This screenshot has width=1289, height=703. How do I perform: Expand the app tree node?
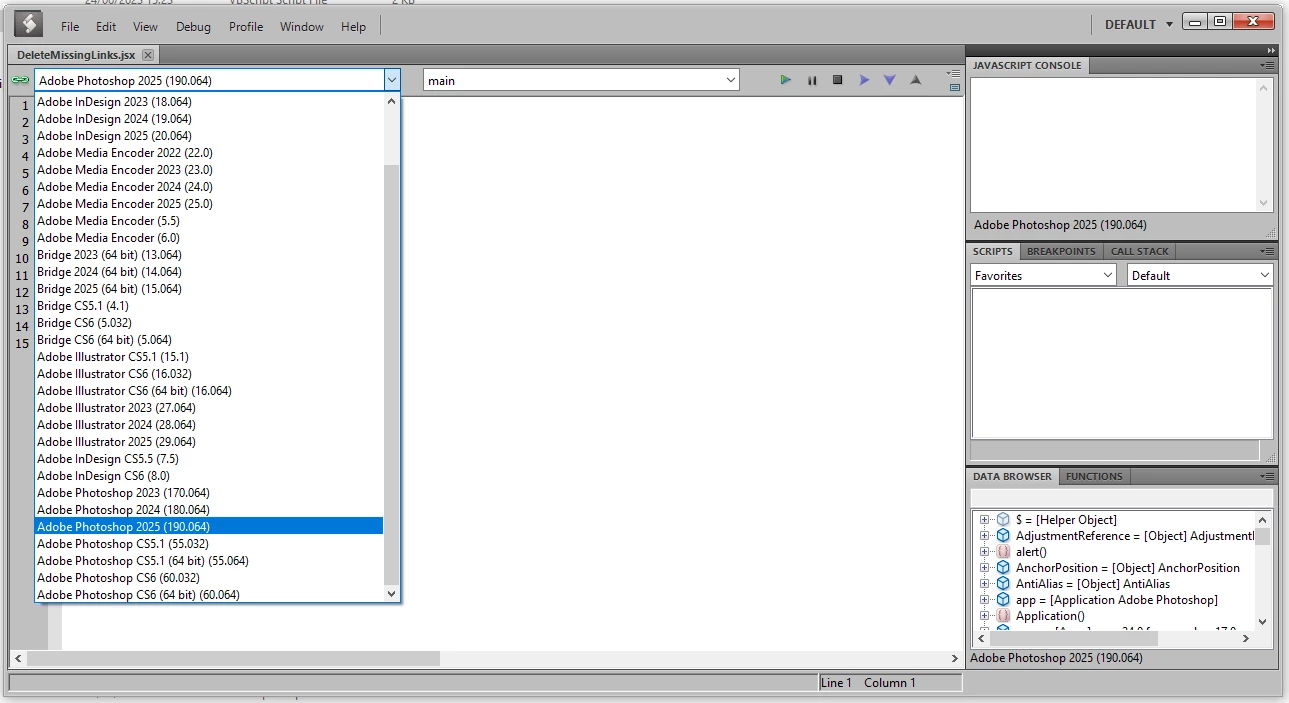coord(984,600)
